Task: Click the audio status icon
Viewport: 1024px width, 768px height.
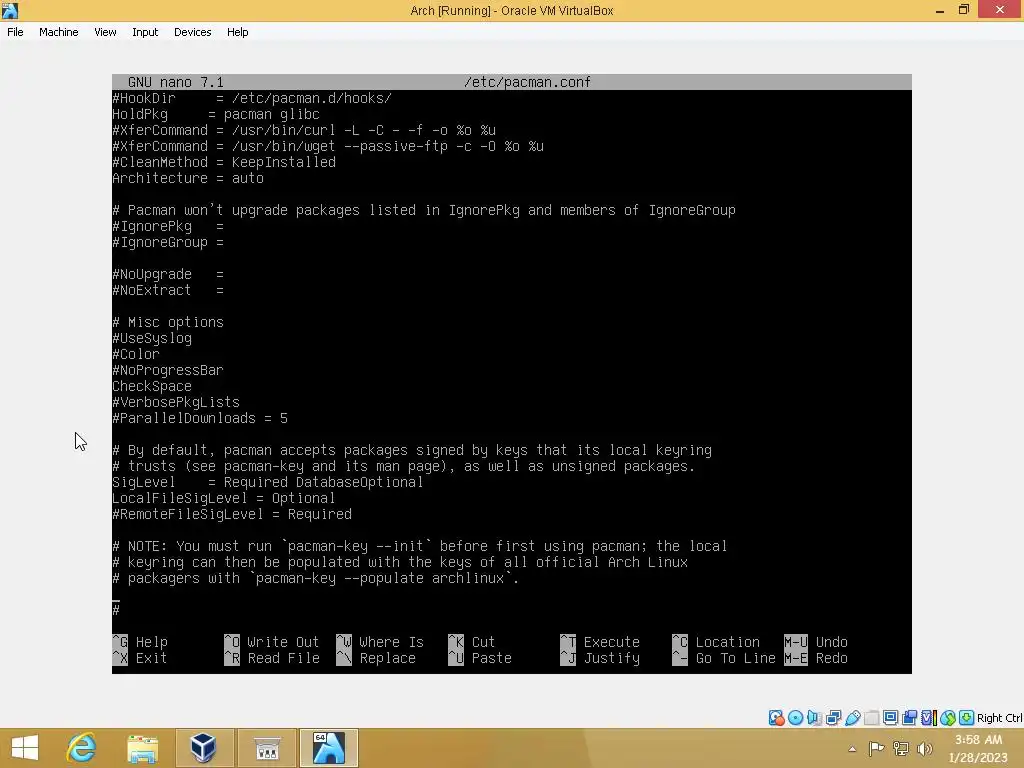Action: coord(814,718)
